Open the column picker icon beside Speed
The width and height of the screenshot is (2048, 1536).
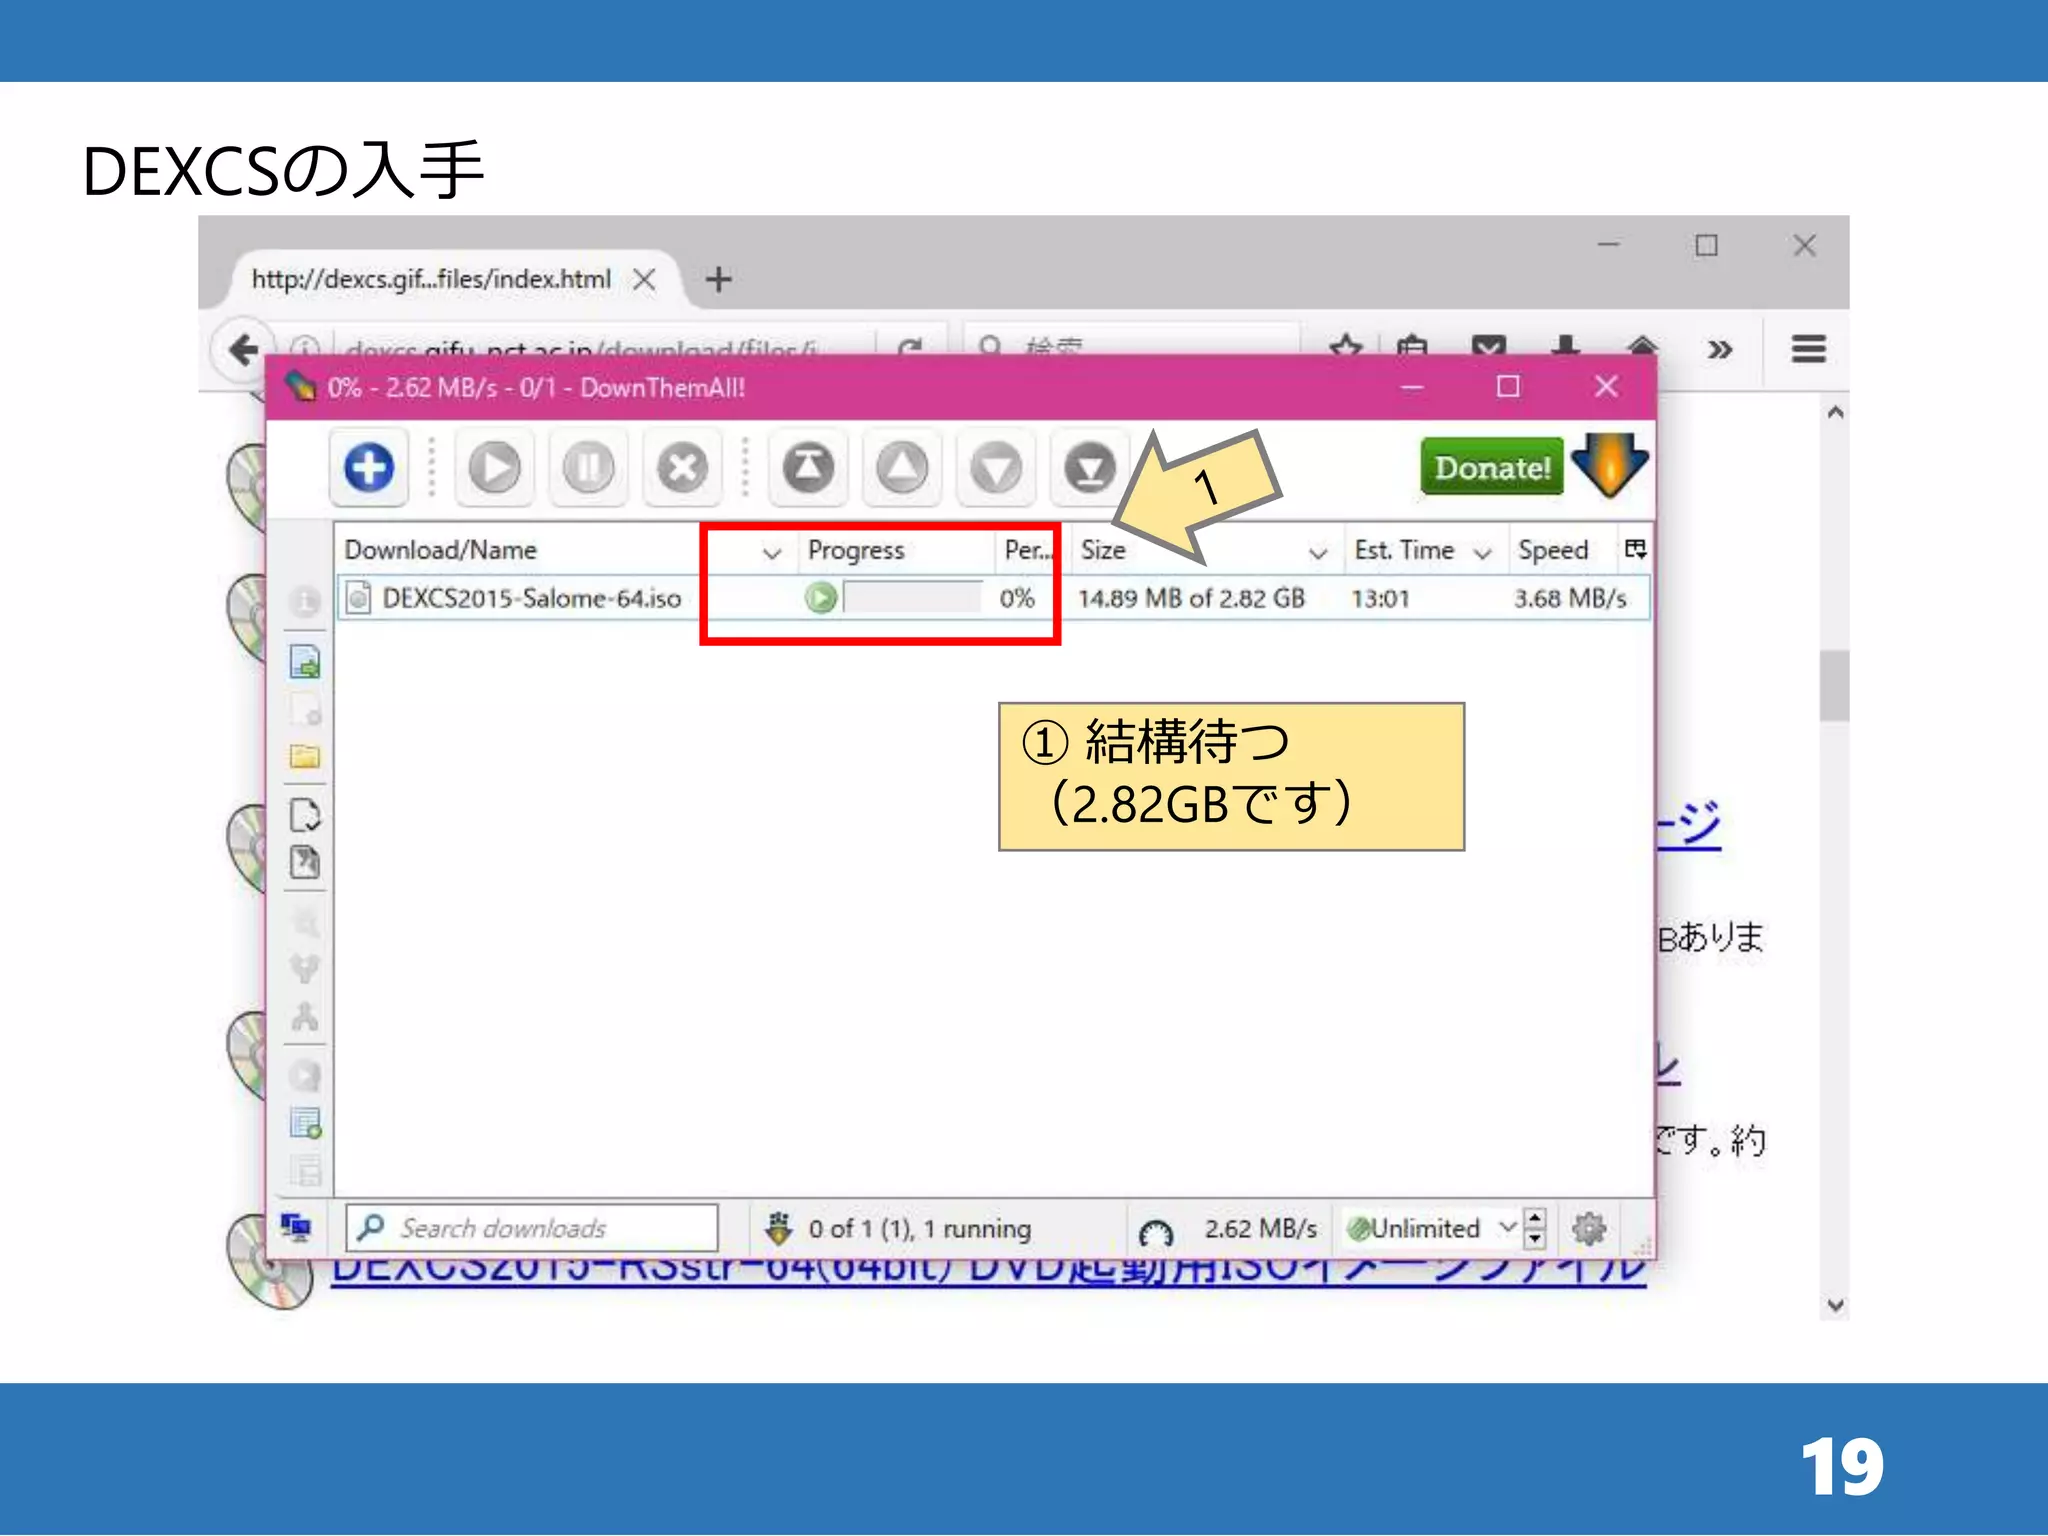point(1635,549)
